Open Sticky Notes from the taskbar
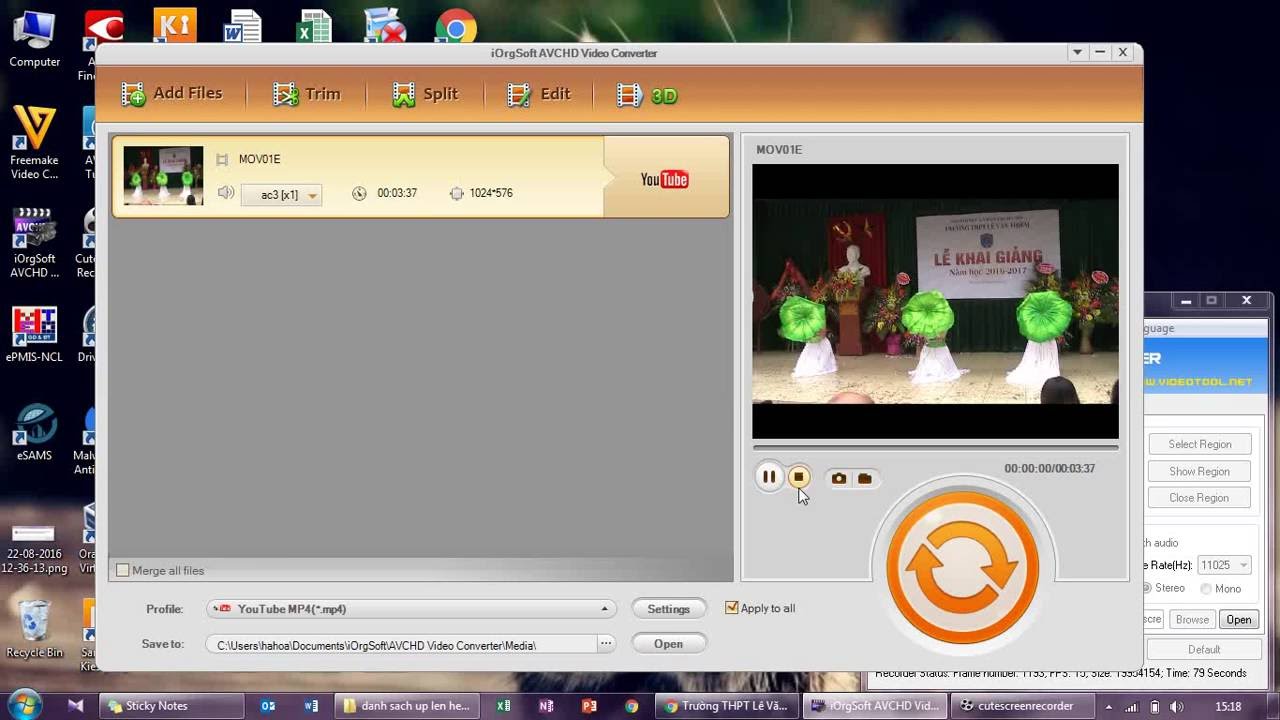Image resolution: width=1280 pixels, height=720 pixels. click(x=172, y=705)
